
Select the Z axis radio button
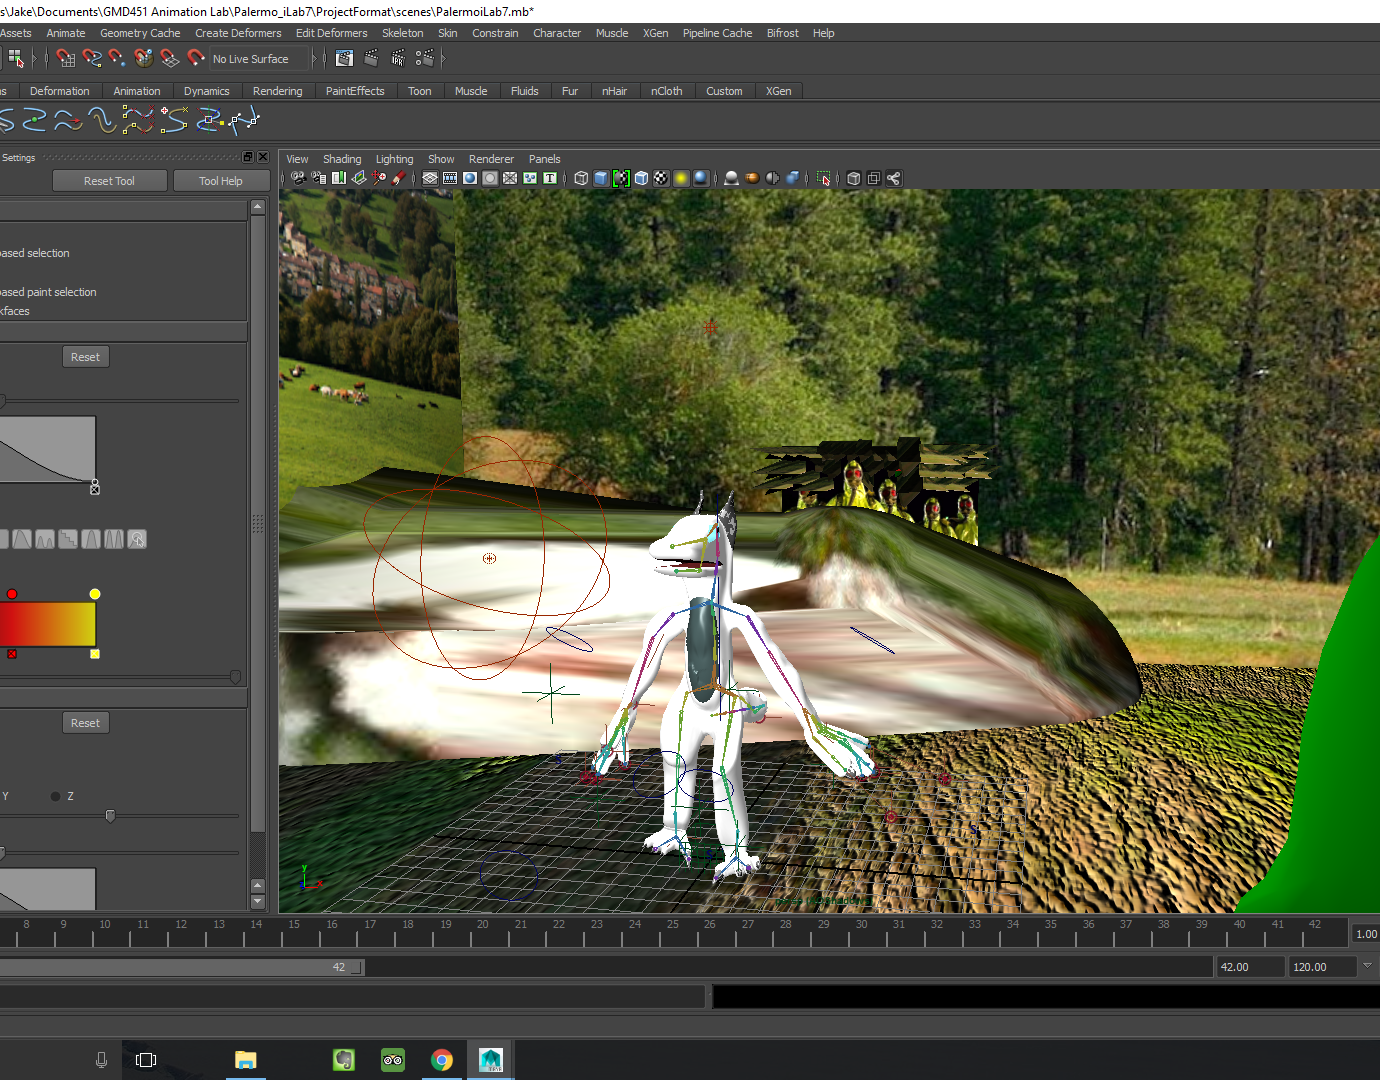(x=55, y=796)
